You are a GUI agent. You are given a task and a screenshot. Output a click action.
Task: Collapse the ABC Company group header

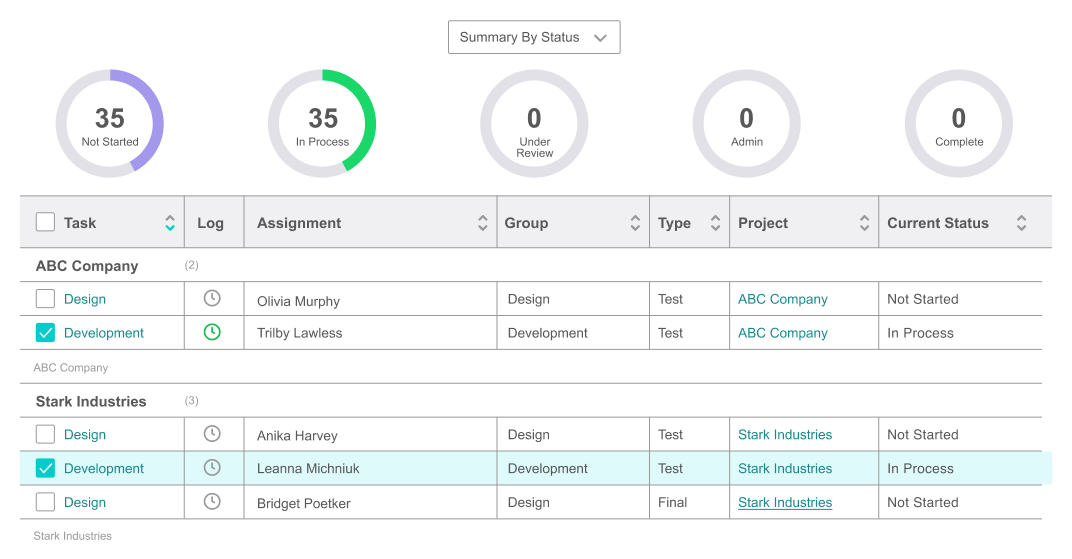[x=87, y=266]
